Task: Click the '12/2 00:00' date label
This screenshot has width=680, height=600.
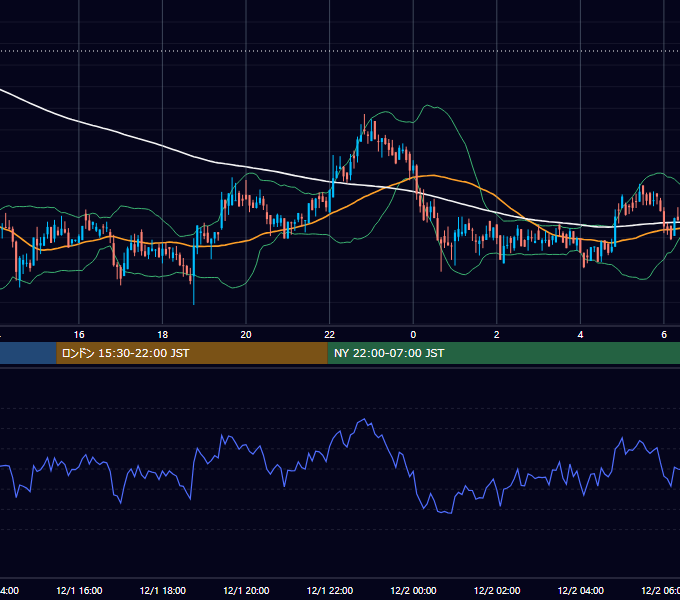Action: click(x=413, y=591)
